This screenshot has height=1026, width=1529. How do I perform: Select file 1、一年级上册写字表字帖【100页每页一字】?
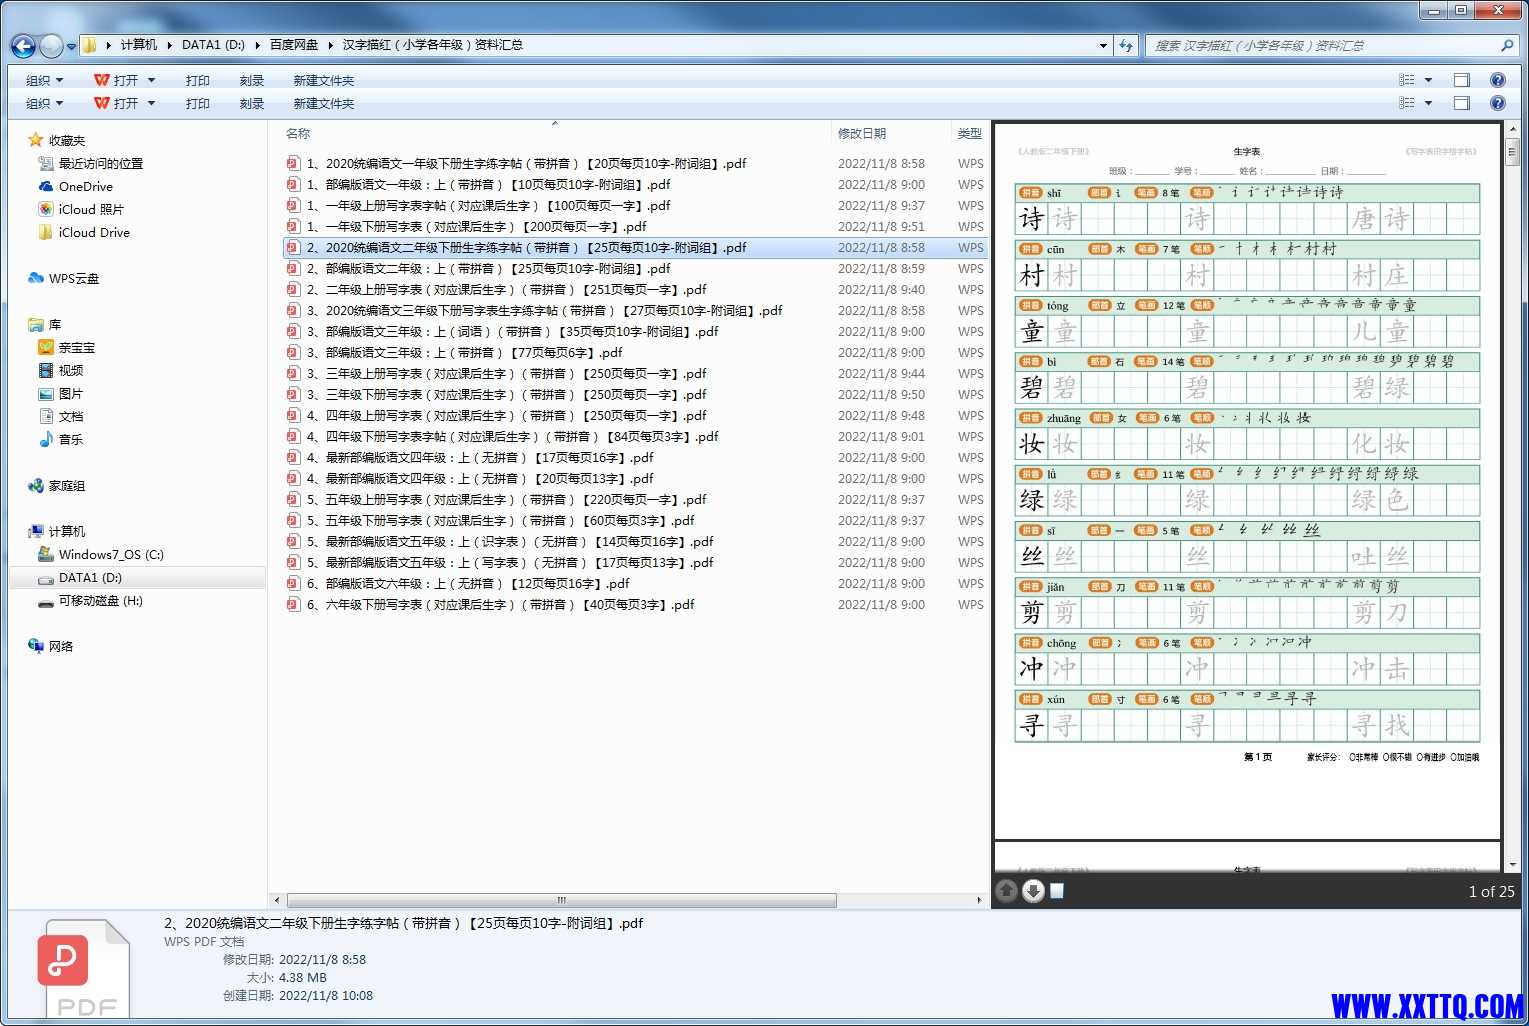pos(488,205)
